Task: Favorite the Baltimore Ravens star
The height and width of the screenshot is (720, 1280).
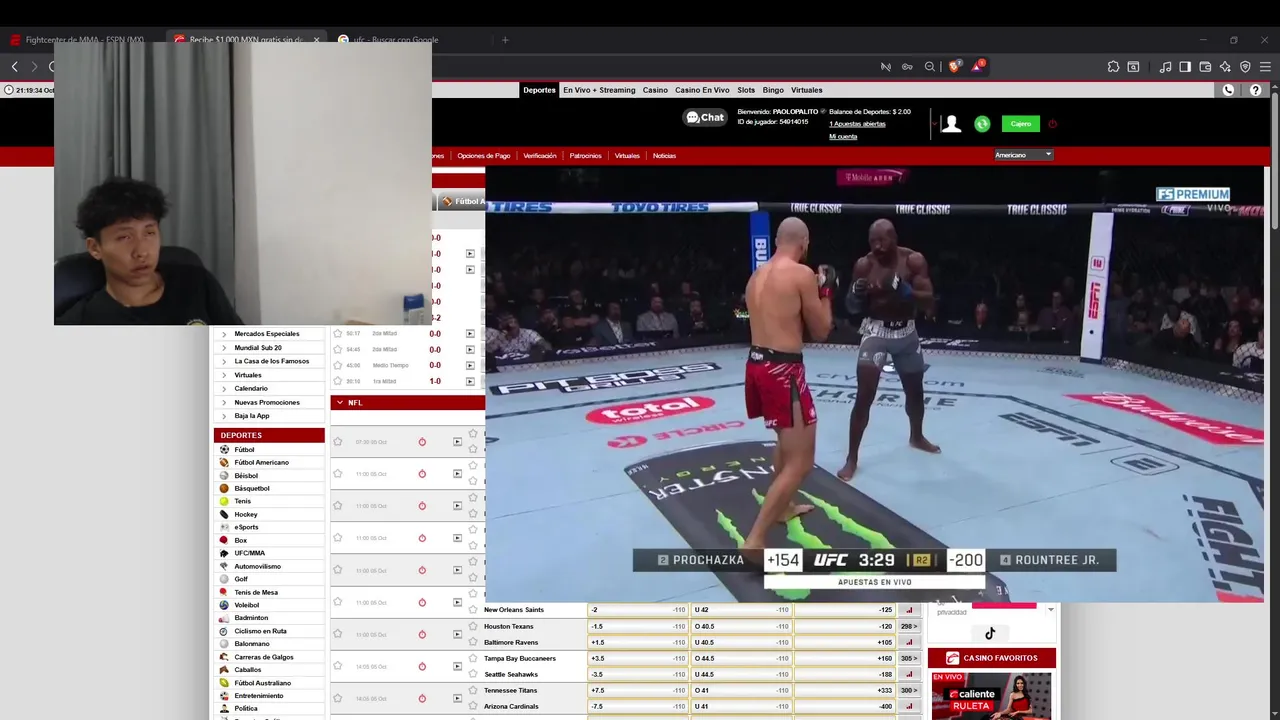Action: tap(473, 642)
